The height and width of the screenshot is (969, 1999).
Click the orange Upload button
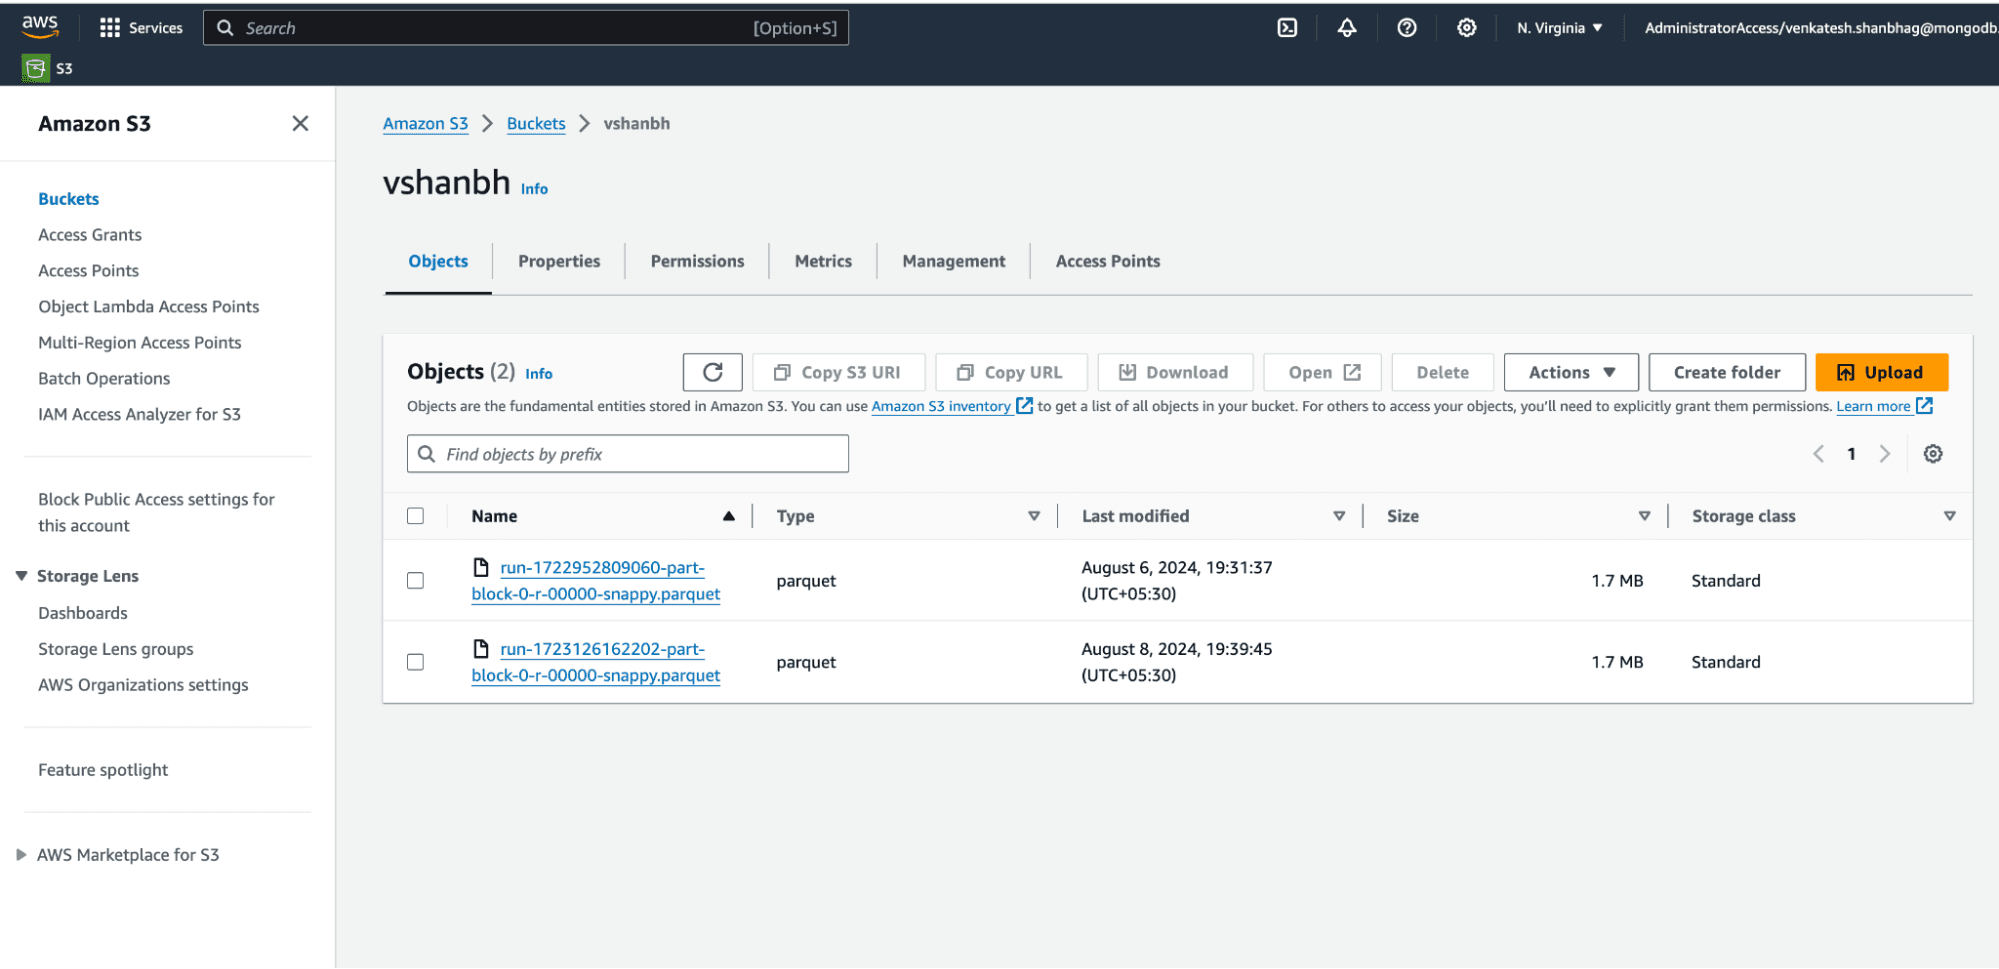click(x=1880, y=372)
